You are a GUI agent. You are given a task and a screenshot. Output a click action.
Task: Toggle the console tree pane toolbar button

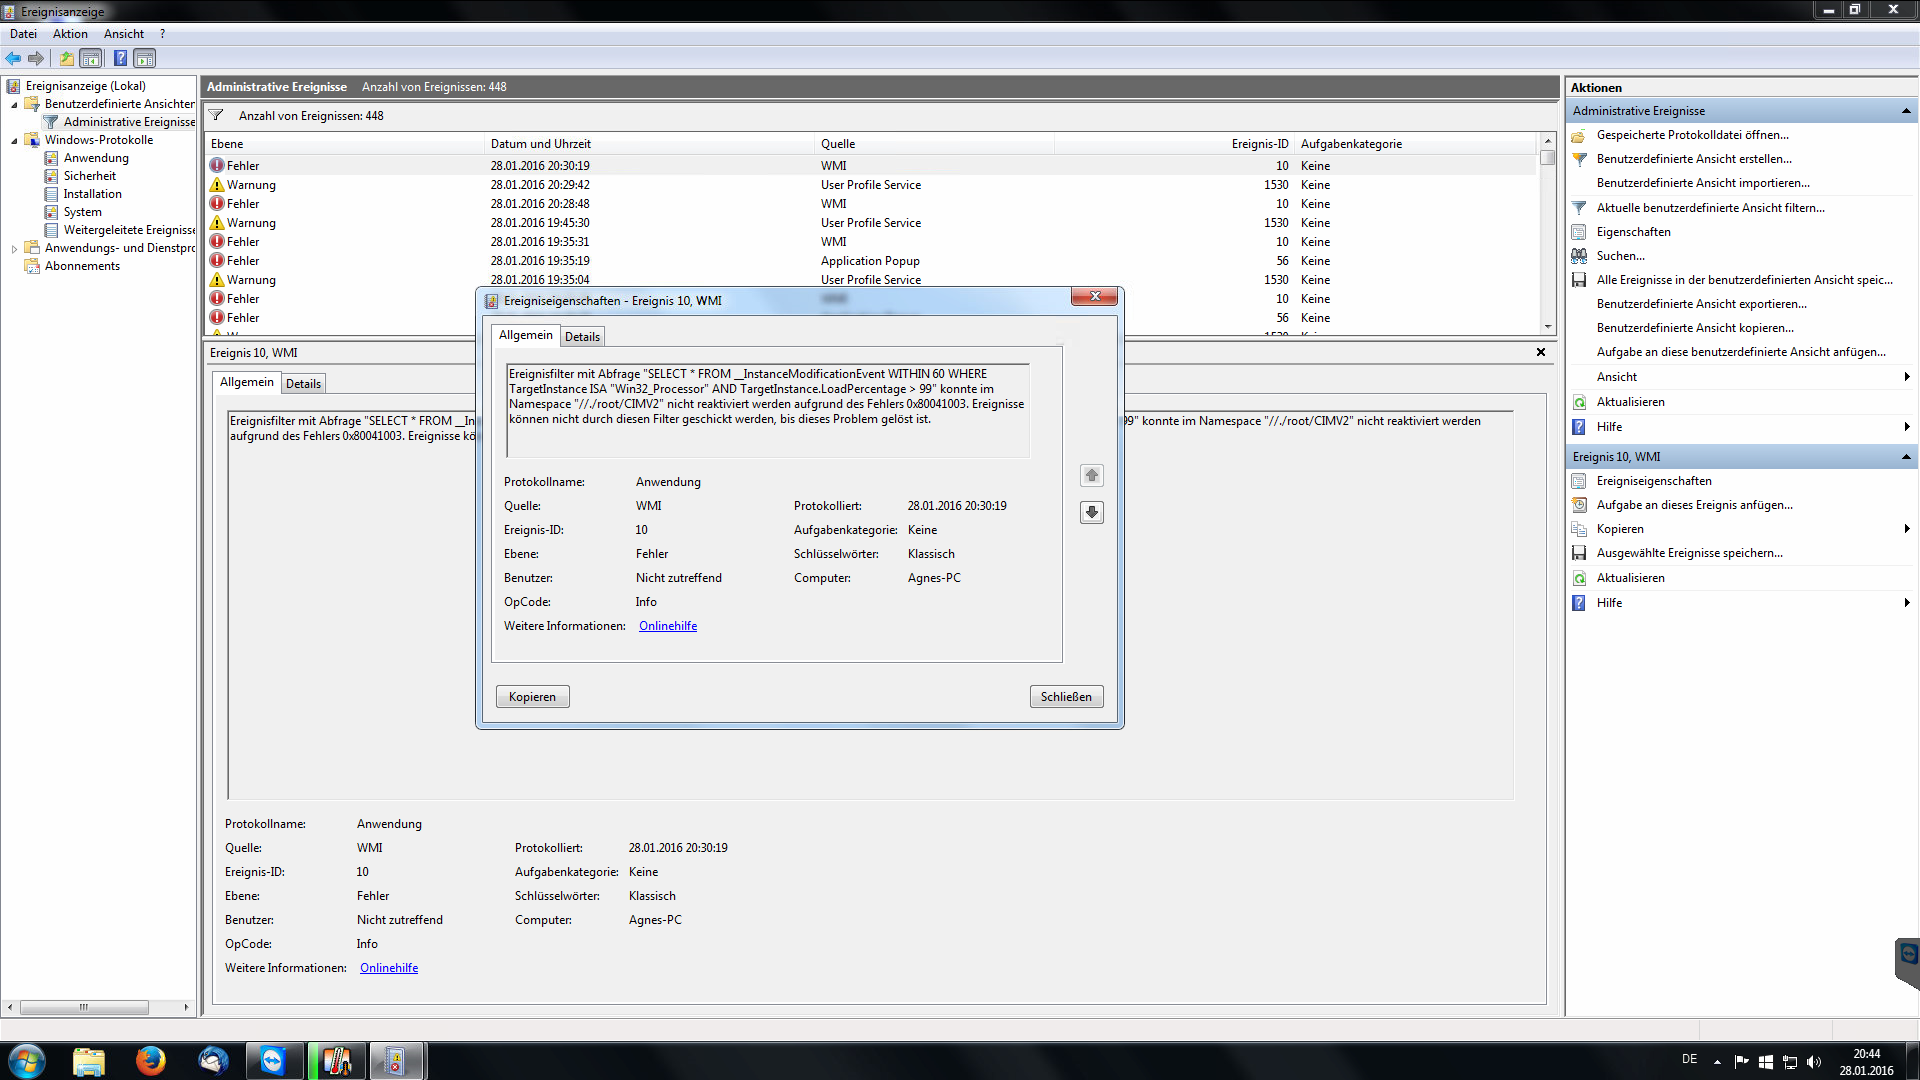[x=91, y=58]
